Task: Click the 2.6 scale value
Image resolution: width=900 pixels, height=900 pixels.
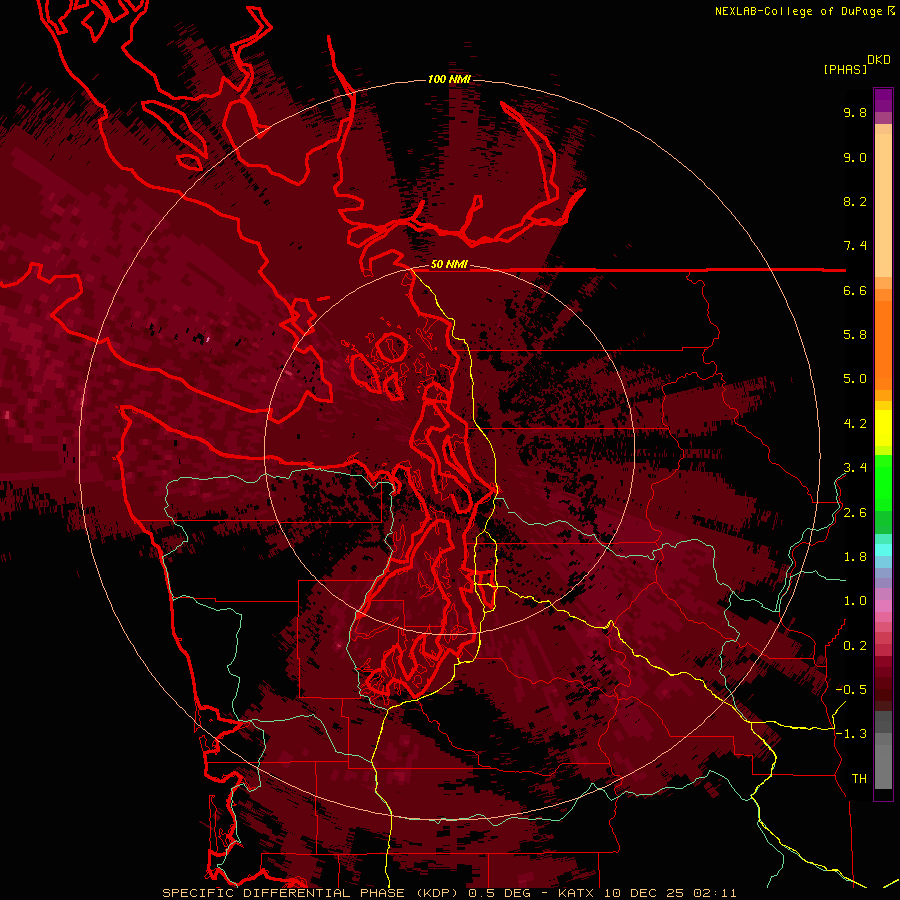Action: coord(855,513)
